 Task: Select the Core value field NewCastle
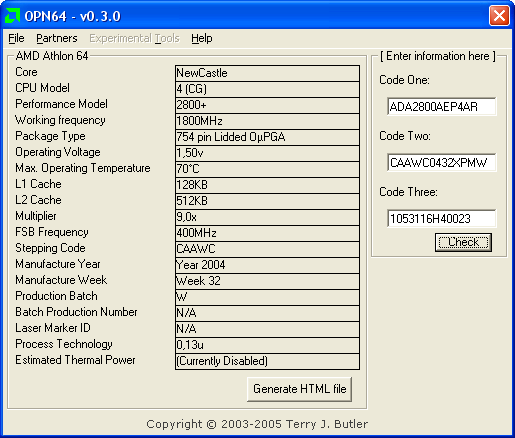267,73
